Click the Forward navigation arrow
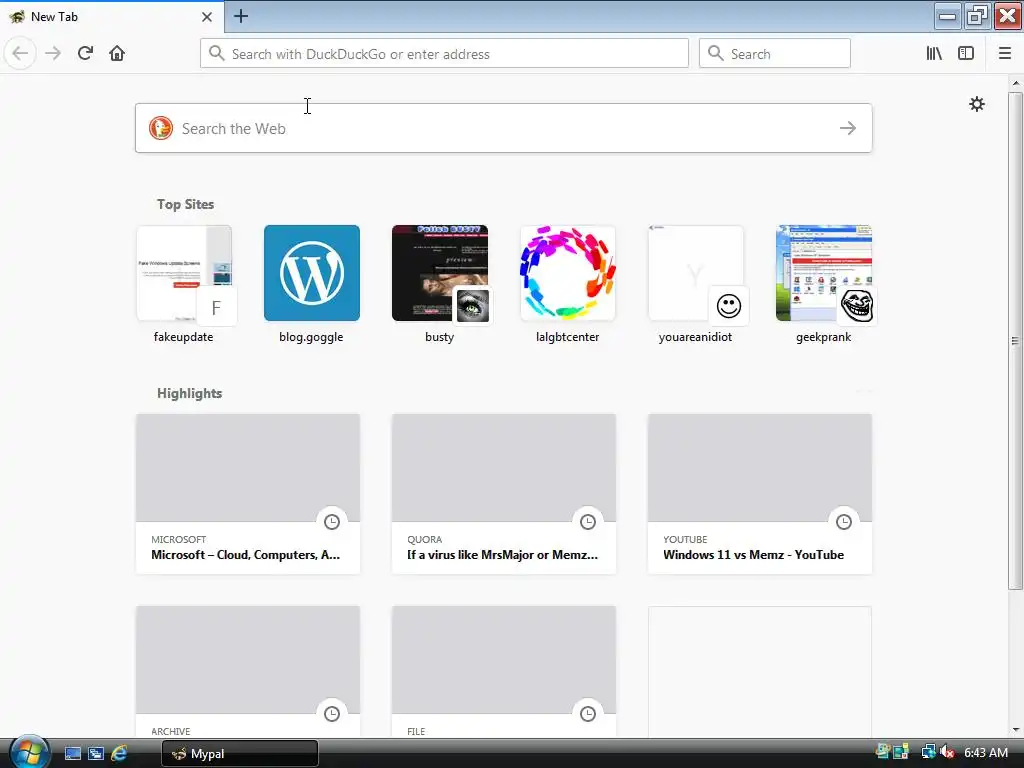The height and width of the screenshot is (768, 1024). click(x=53, y=53)
